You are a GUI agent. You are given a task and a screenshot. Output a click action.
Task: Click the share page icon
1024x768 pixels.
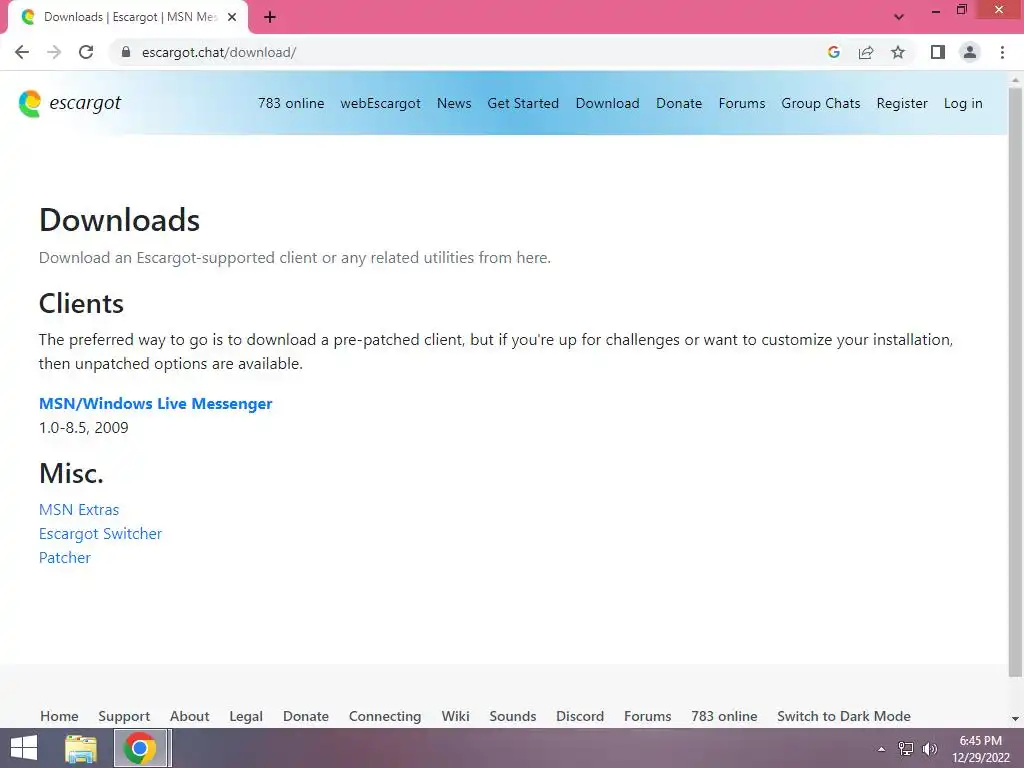tap(866, 52)
